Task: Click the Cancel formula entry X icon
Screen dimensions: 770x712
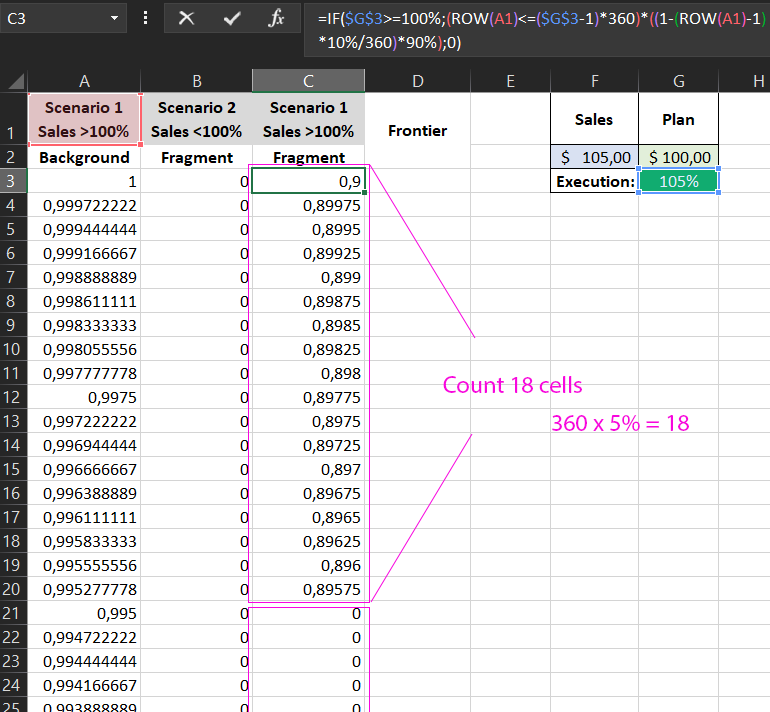Action: click(x=185, y=18)
